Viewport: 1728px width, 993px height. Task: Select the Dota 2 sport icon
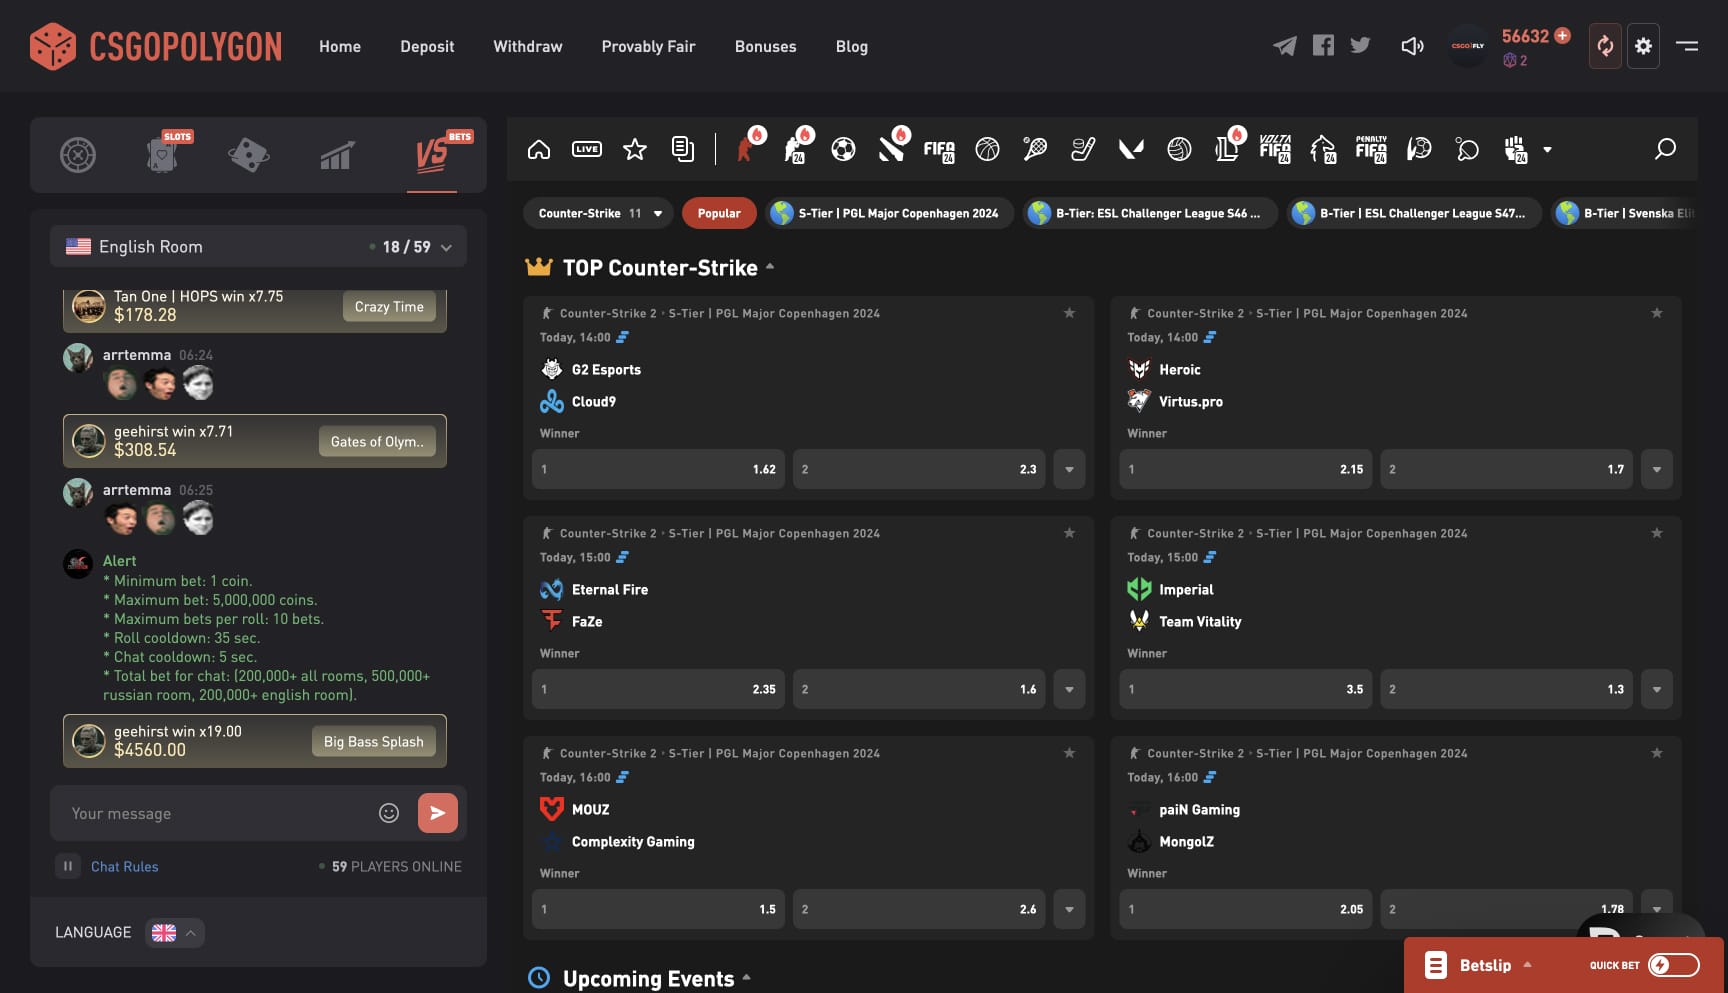pos(892,148)
